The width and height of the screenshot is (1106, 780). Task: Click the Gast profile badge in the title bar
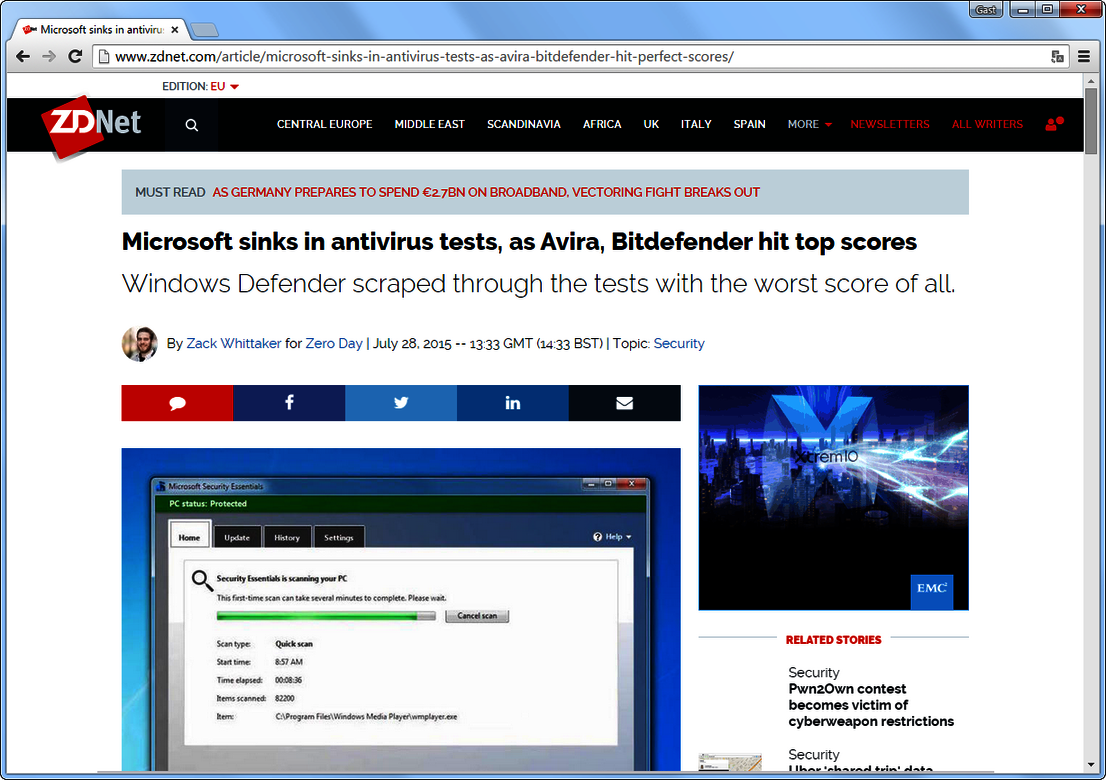[985, 9]
